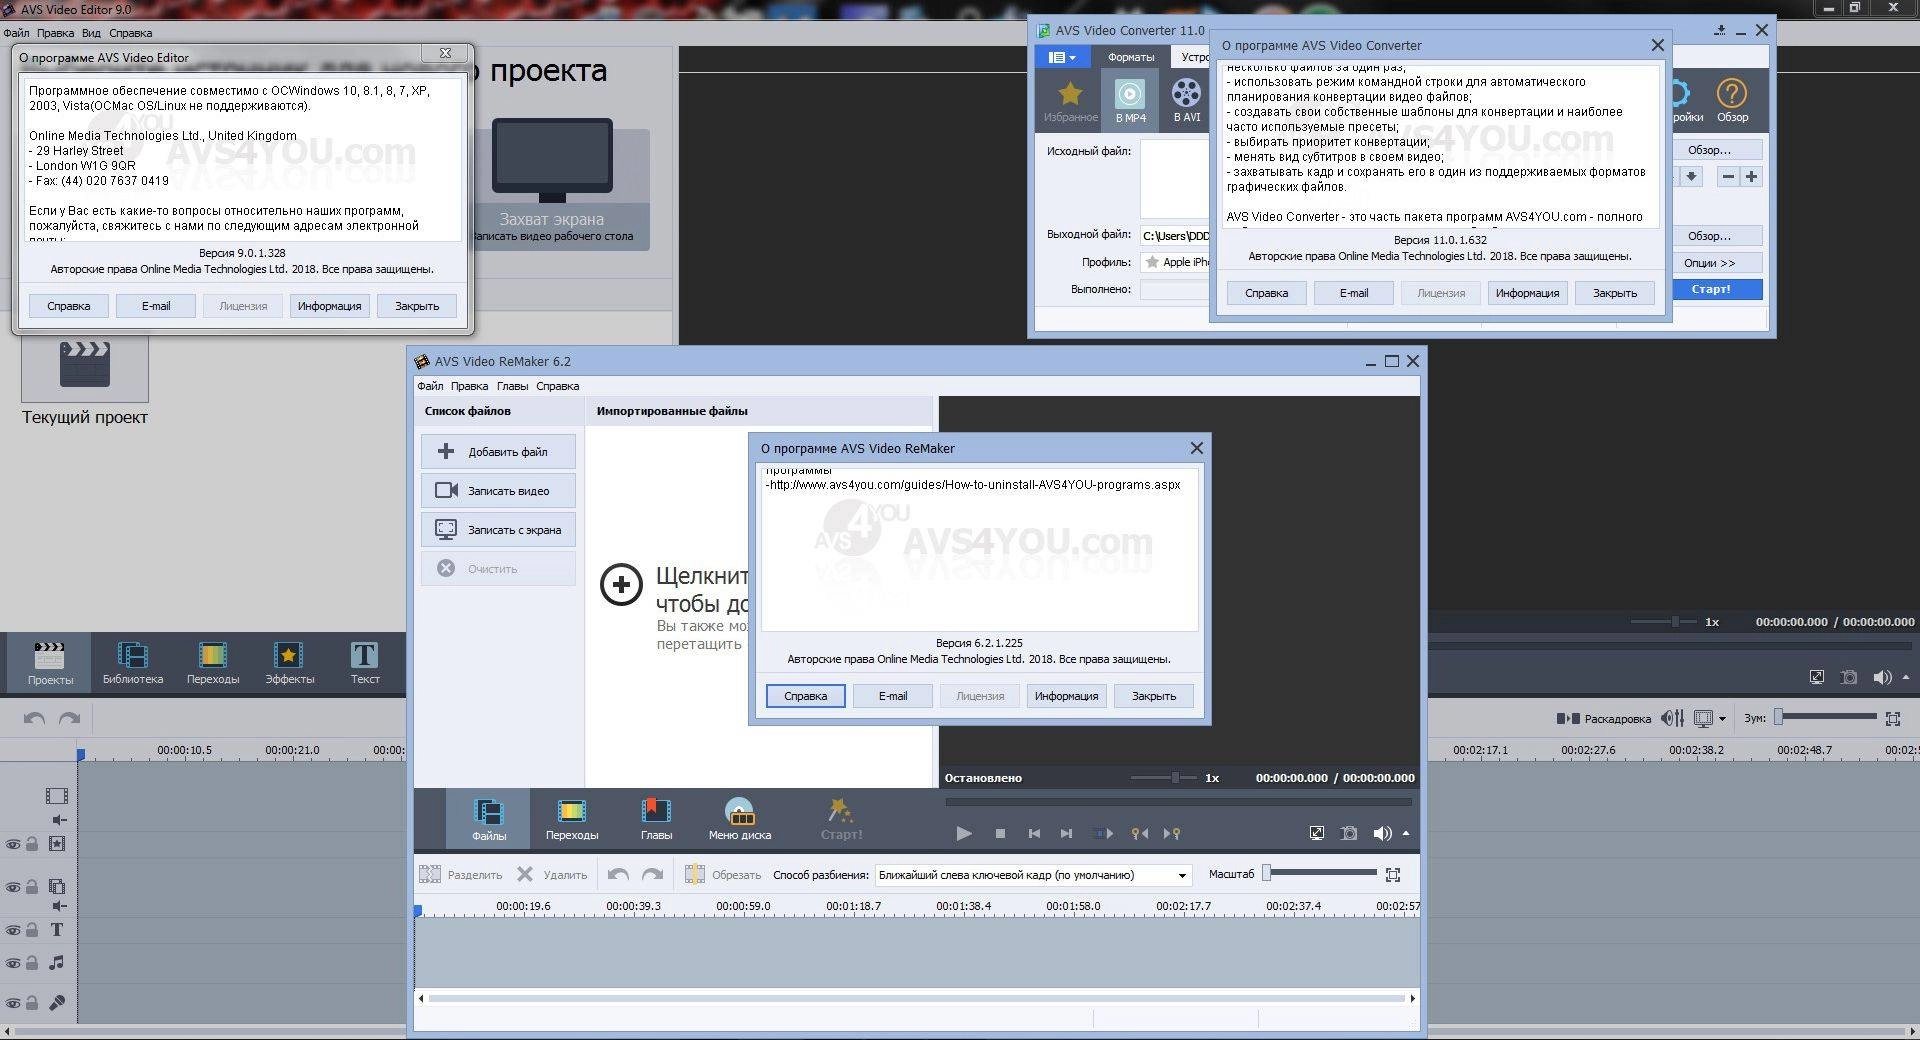
Task: Click zoom-to-fit icon next to Масштаб slider
Action: (x=1393, y=875)
